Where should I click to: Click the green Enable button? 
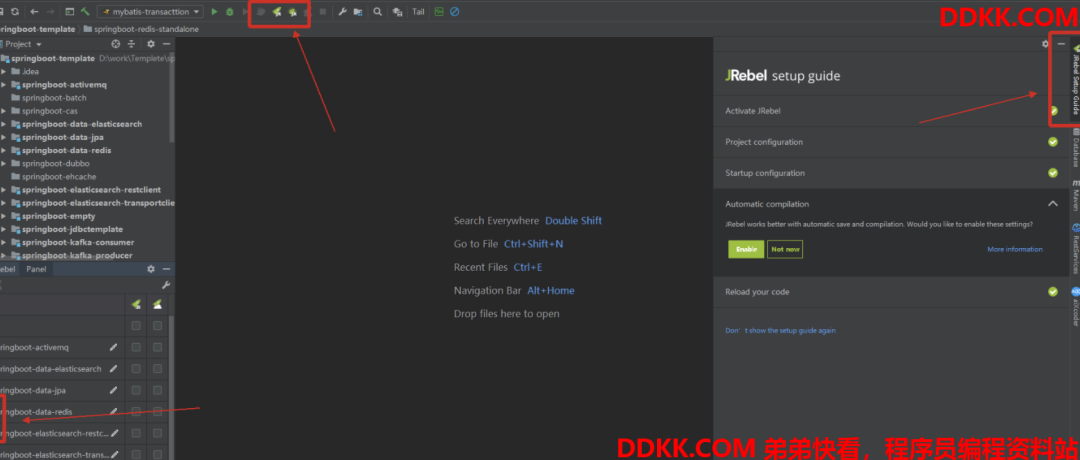pos(746,249)
